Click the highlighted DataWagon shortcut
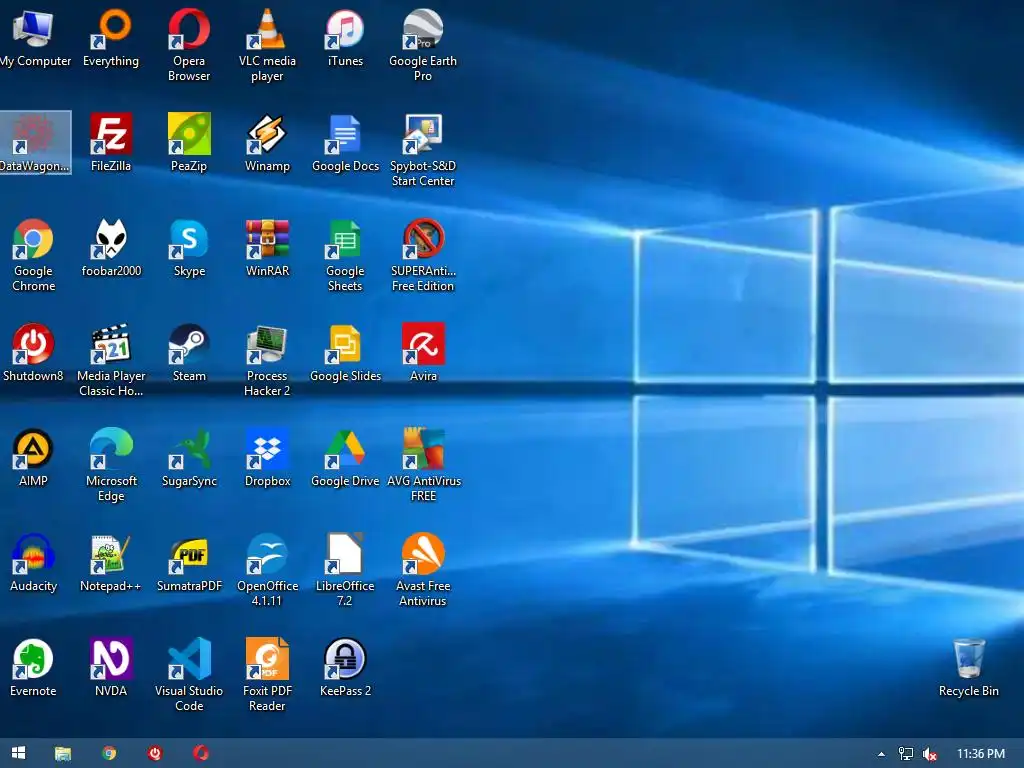Image resolution: width=1024 pixels, height=768 pixels. (34, 142)
